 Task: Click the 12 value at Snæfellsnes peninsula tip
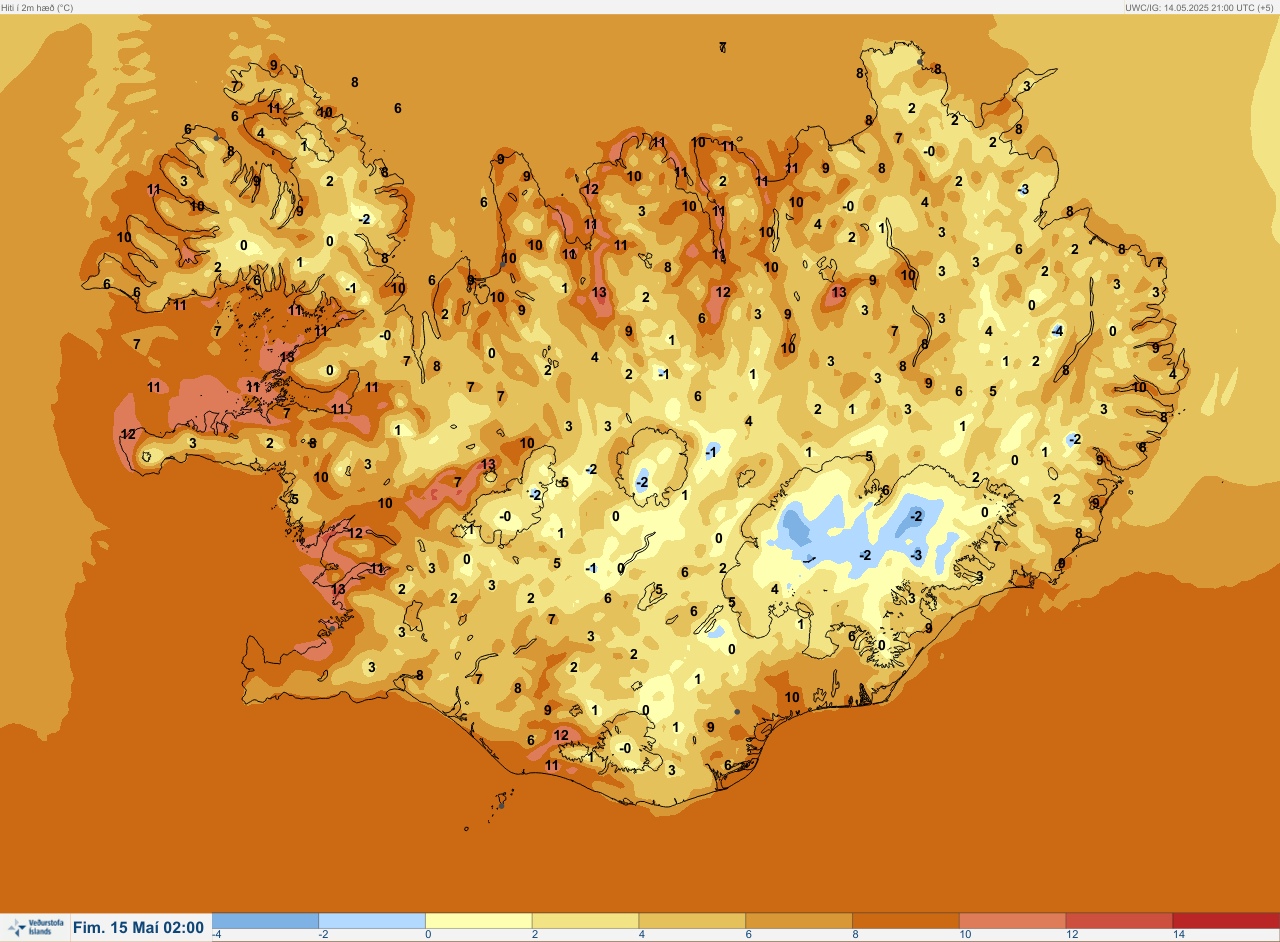point(128,434)
